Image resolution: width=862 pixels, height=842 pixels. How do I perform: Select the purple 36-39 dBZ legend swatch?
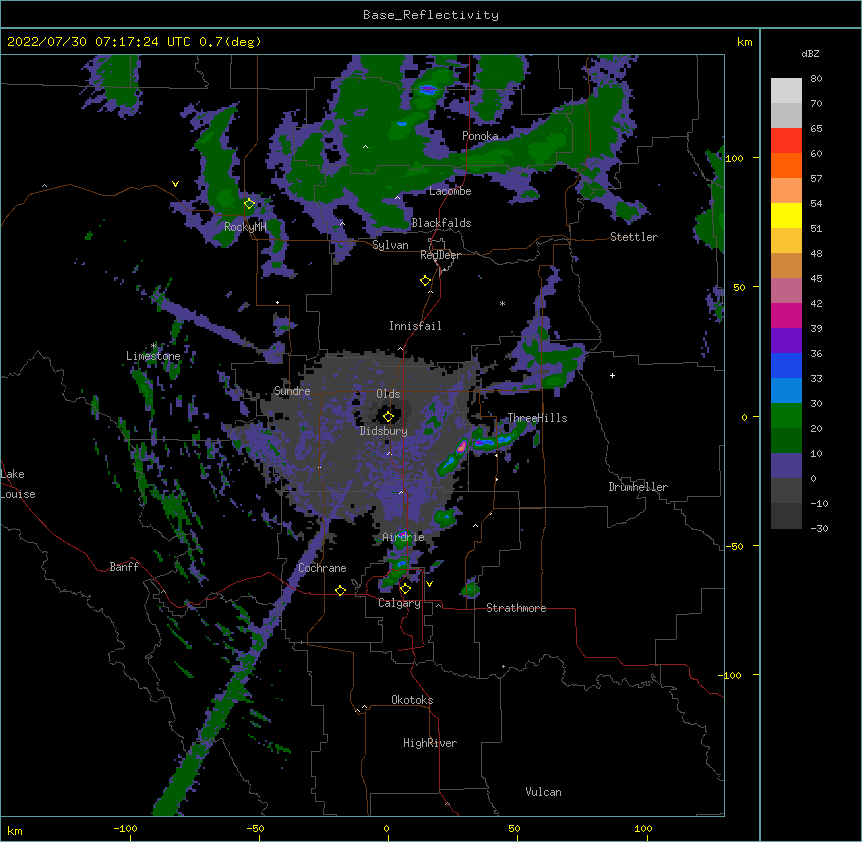tap(786, 341)
